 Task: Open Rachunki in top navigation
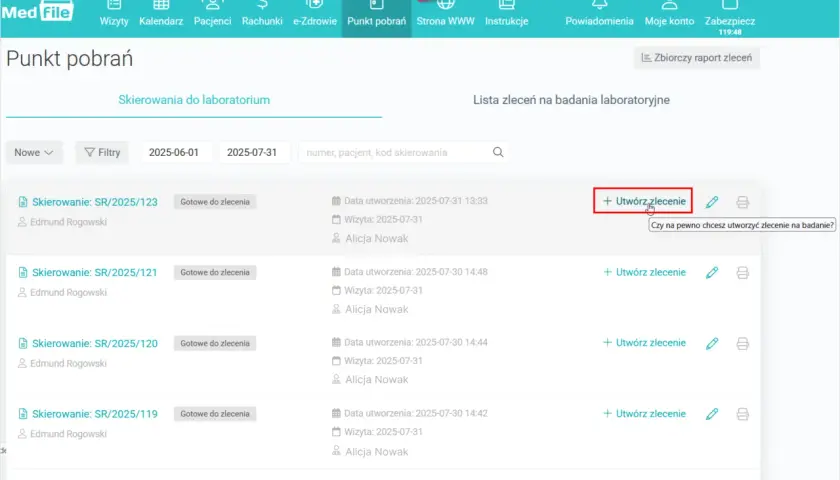point(262,14)
